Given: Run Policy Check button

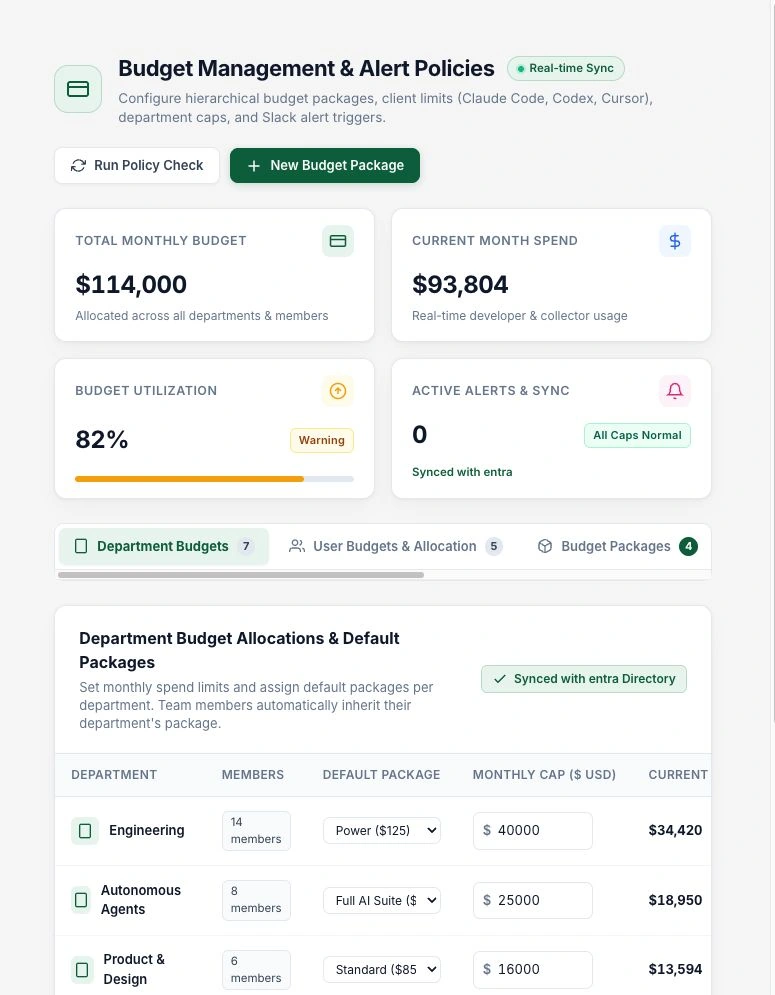Looking at the screenshot, I should click(137, 166).
